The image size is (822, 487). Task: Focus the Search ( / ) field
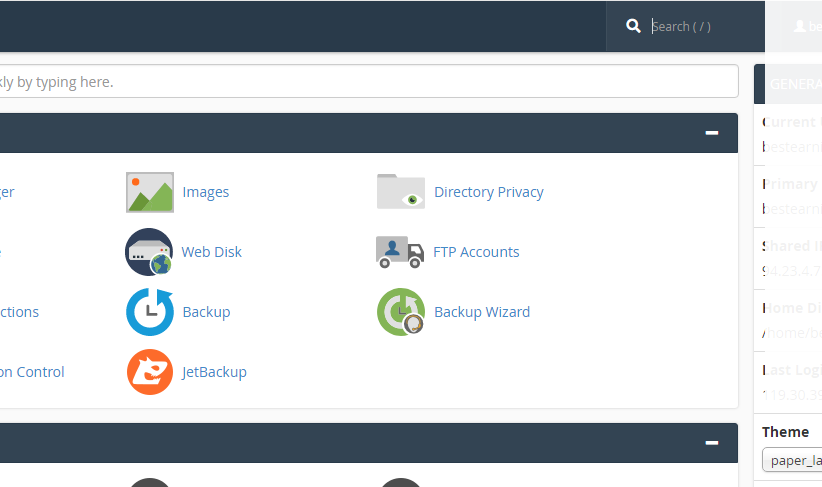click(x=700, y=26)
